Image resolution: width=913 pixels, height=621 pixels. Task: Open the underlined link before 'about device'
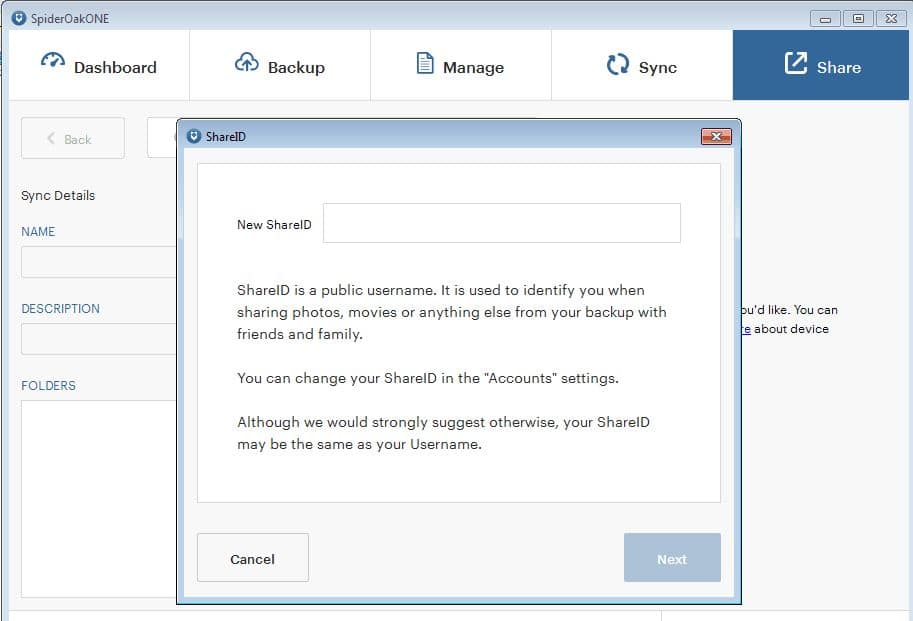tap(746, 329)
